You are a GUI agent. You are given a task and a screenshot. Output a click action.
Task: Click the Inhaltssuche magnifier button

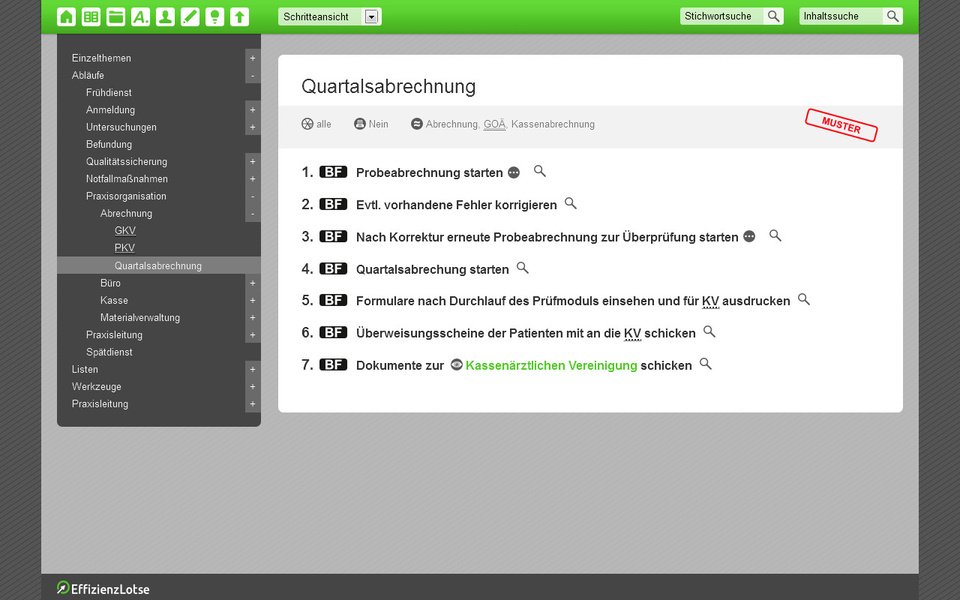pos(893,17)
